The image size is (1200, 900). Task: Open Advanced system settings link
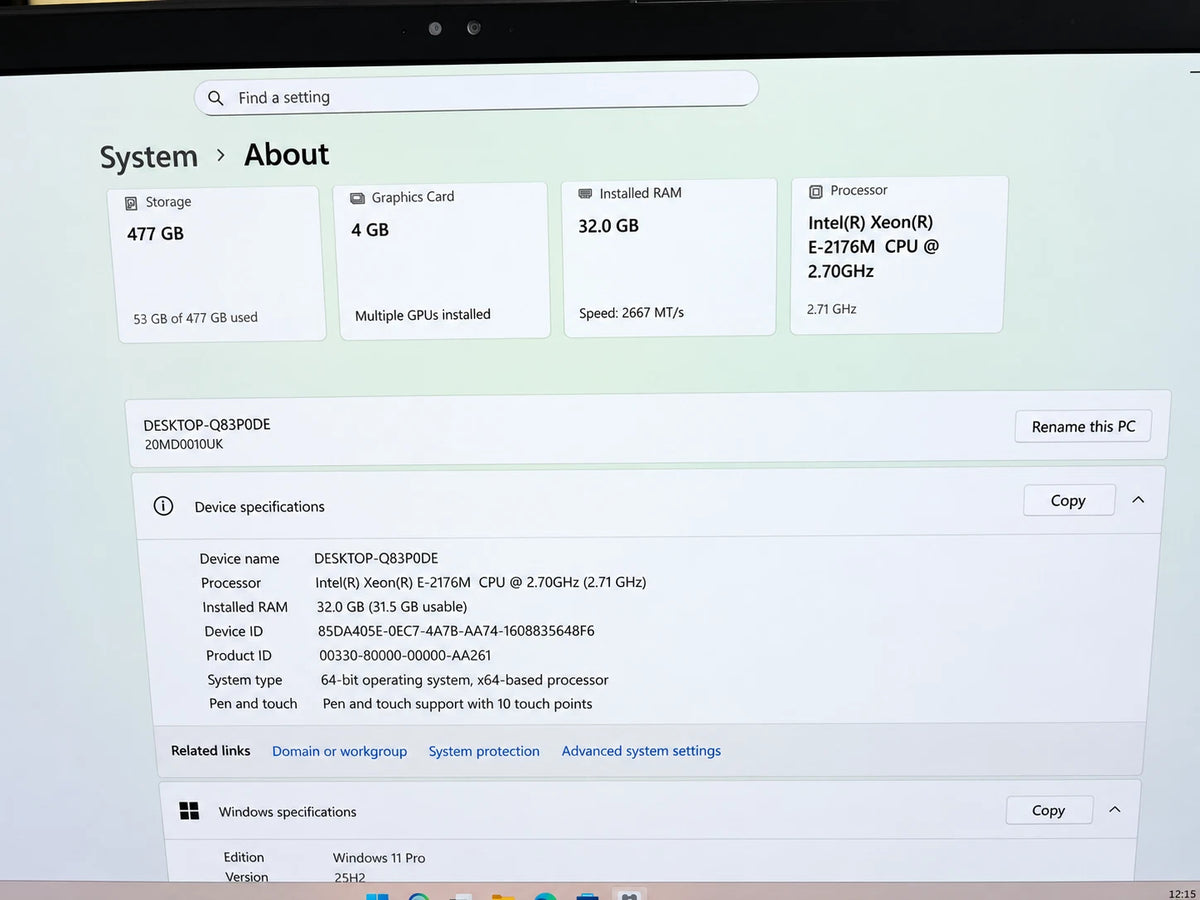click(x=641, y=750)
